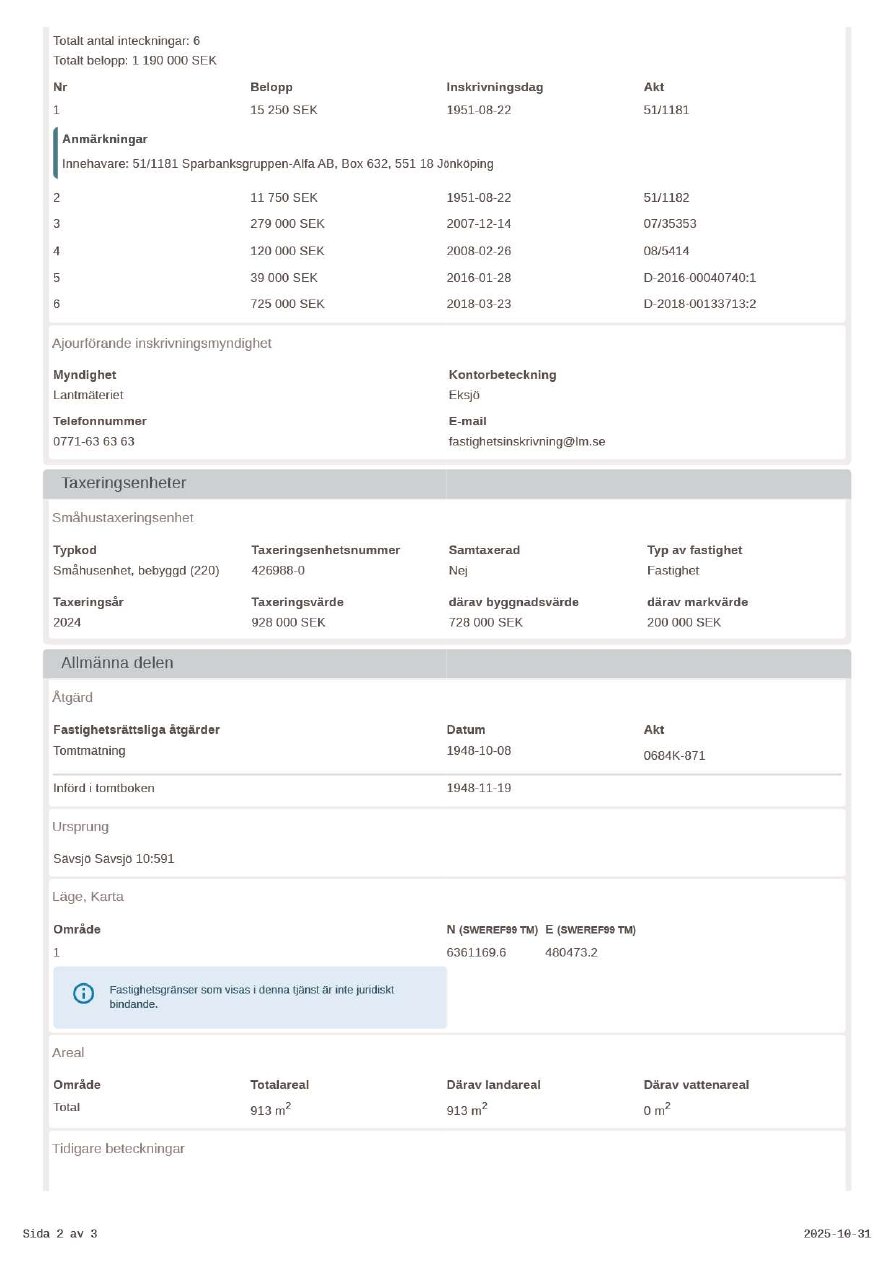Image resolution: width=892 pixels, height=1262 pixels.
Task: Click the email fastighetsinskrivning@lm.se
Action: click(x=527, y=441)
